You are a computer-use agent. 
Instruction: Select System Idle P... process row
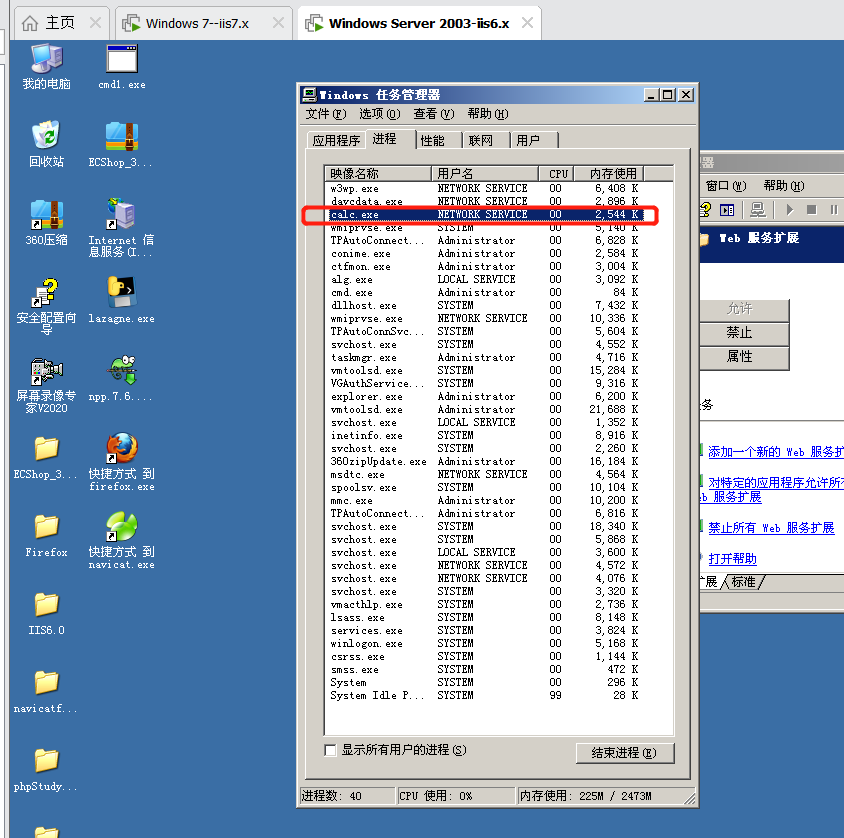tap(485, 695)
